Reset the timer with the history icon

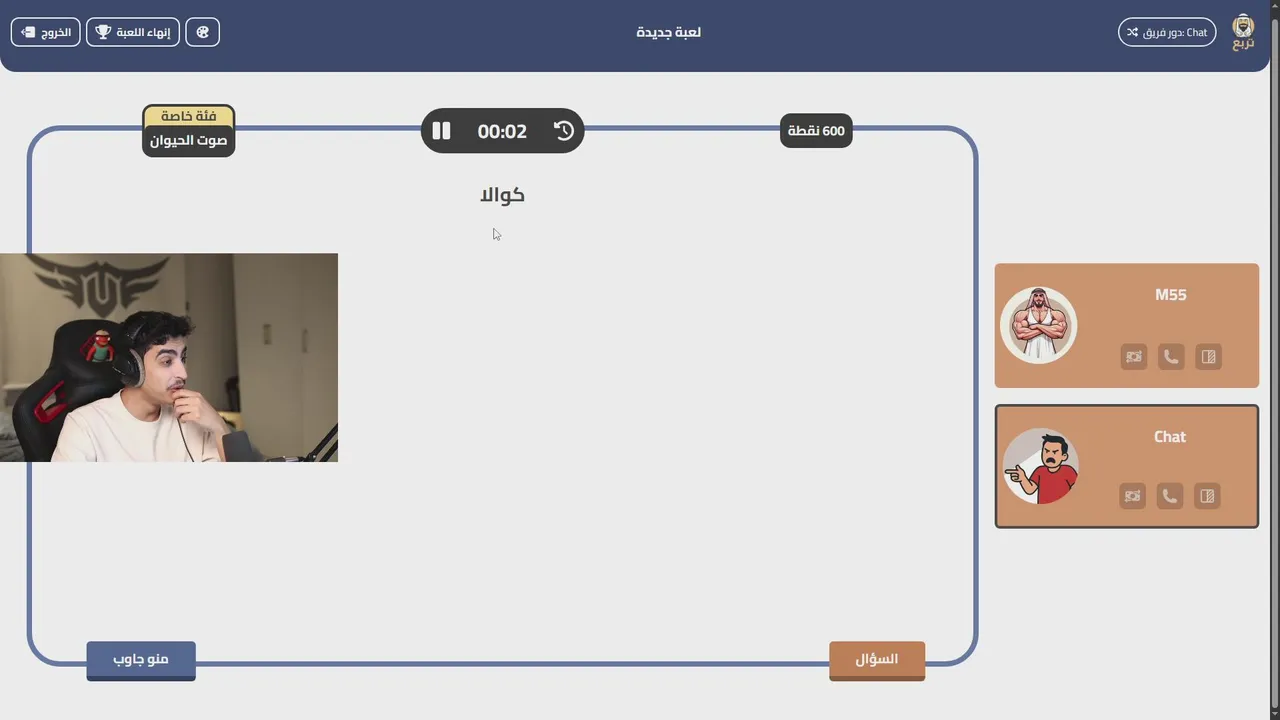pyautogui.click(x=564, y=131)
